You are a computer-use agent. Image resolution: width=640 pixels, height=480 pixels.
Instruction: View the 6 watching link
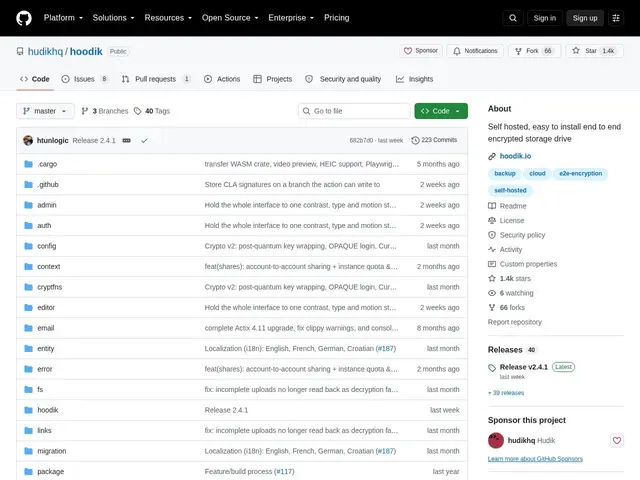(x=511, y=293)
